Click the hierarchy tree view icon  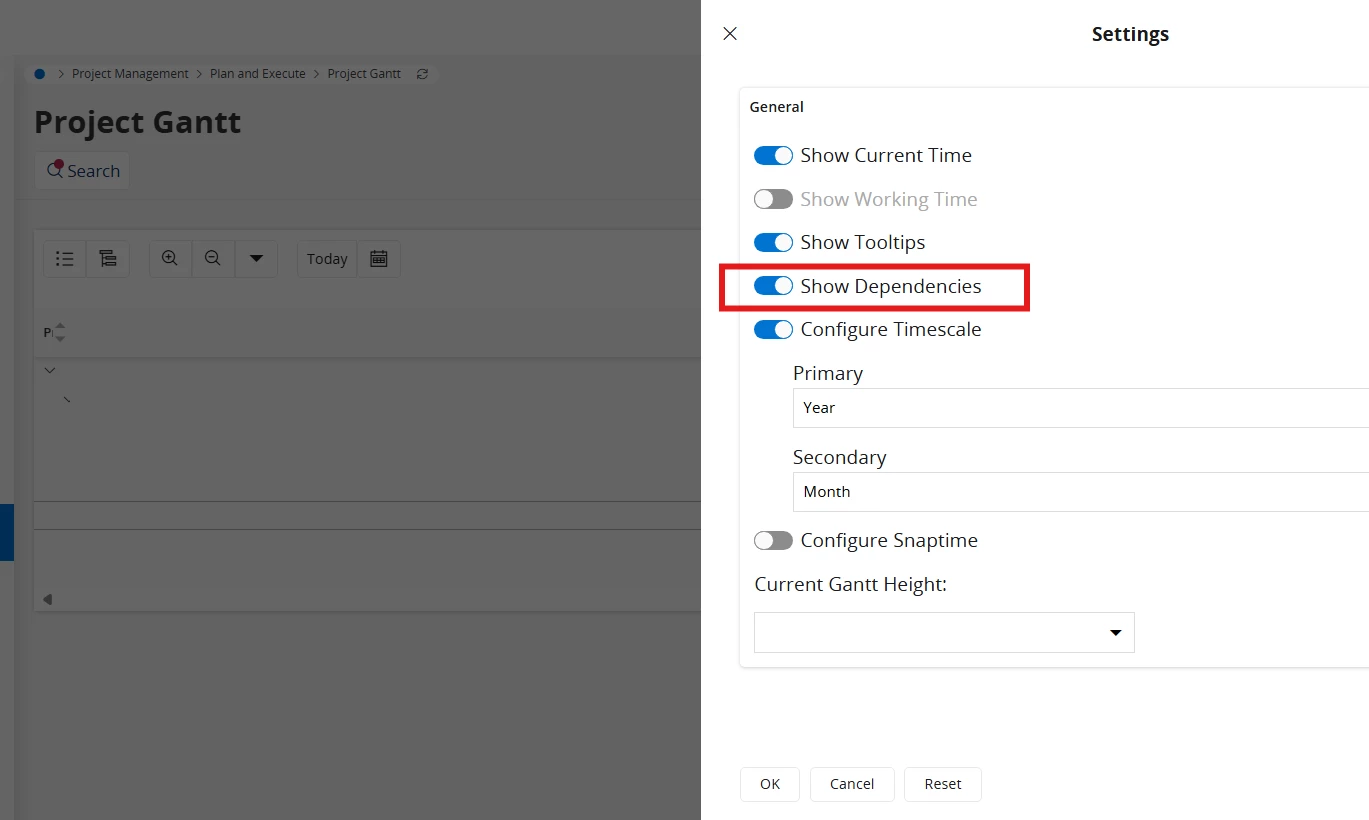tap(108, 259)
